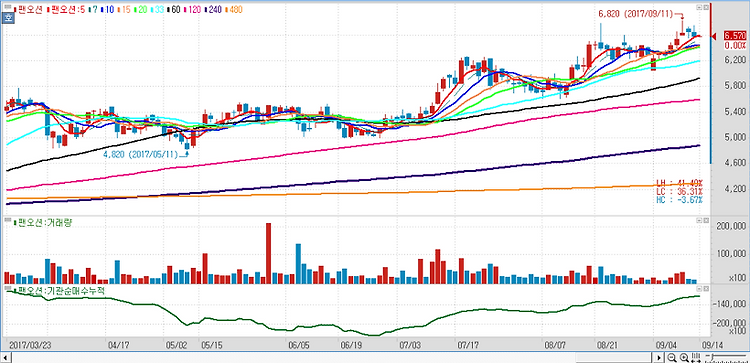
Task: Click the 07/17 date axis label
Action: (469, 345)
